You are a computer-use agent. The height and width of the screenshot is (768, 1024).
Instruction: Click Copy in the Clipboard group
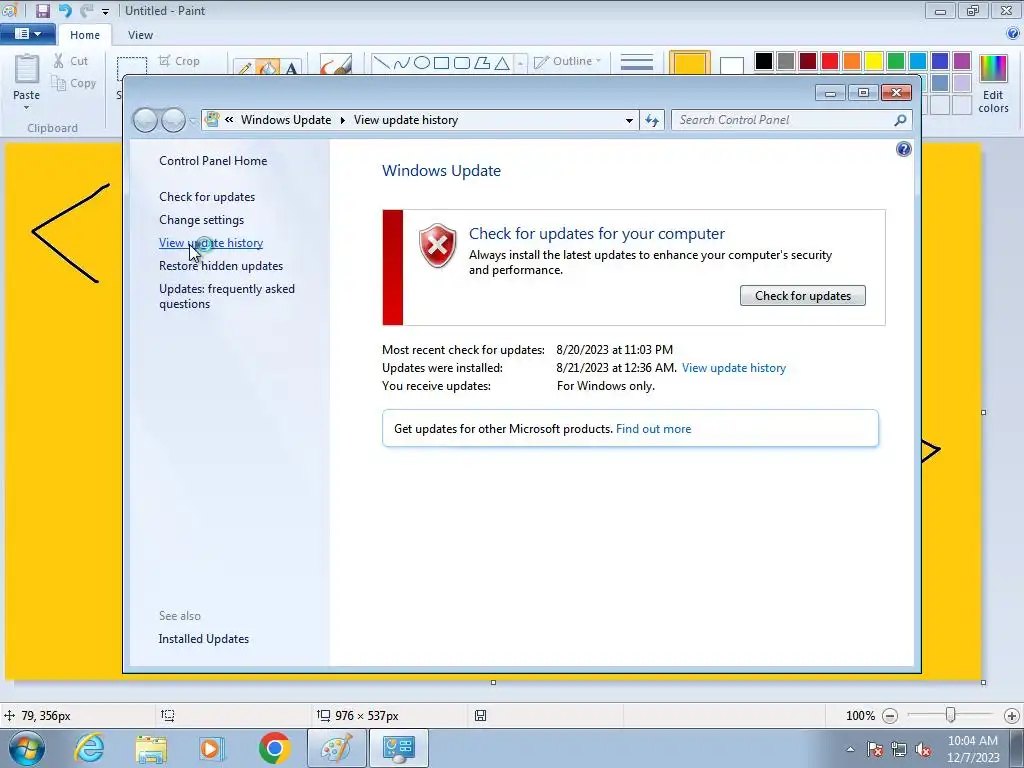[x=74, y=83]
